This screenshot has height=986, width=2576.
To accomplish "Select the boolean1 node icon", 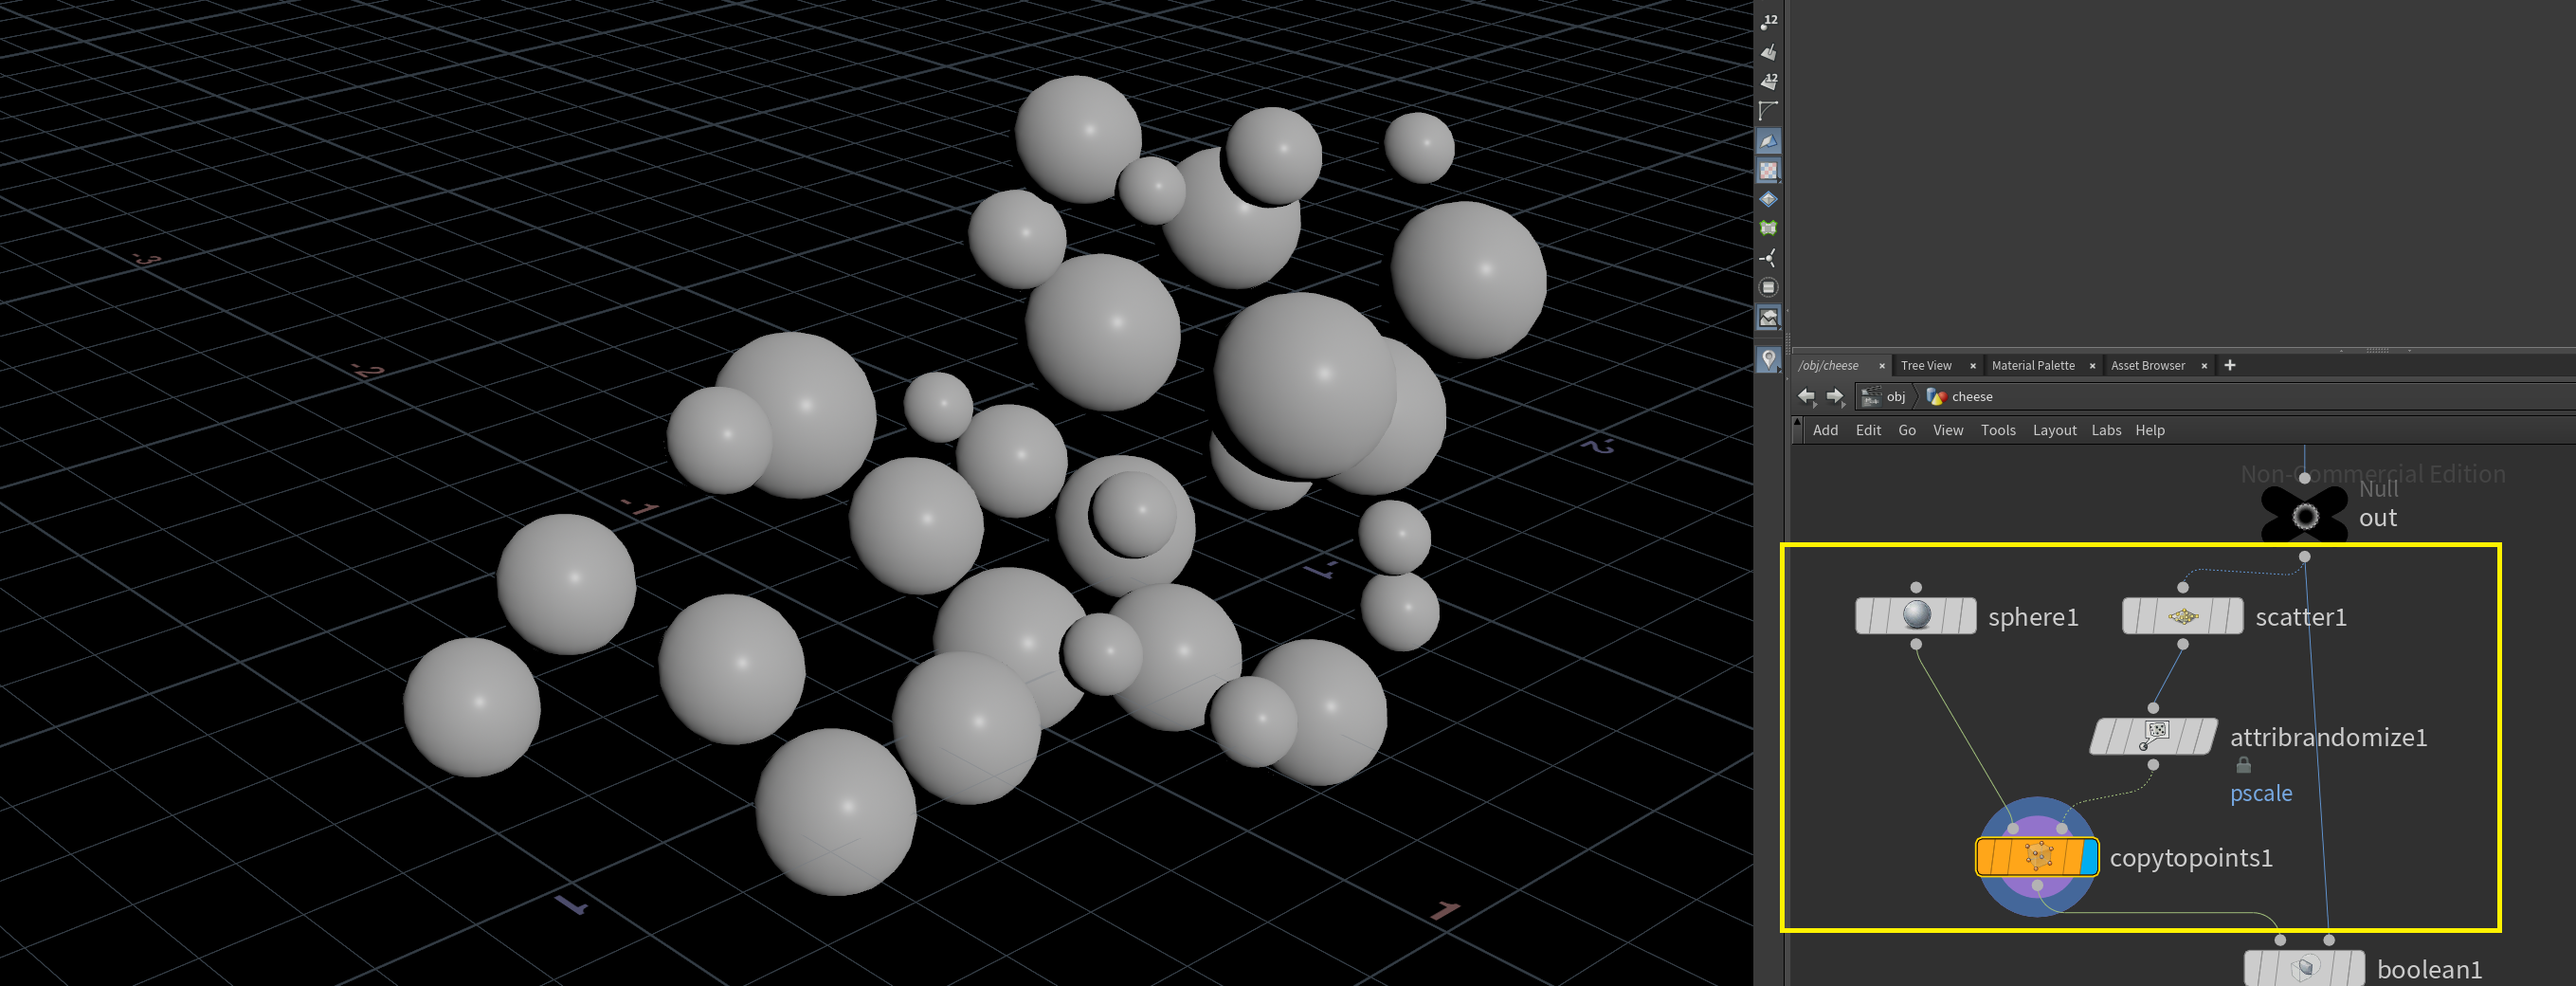I will (2304, 968).
